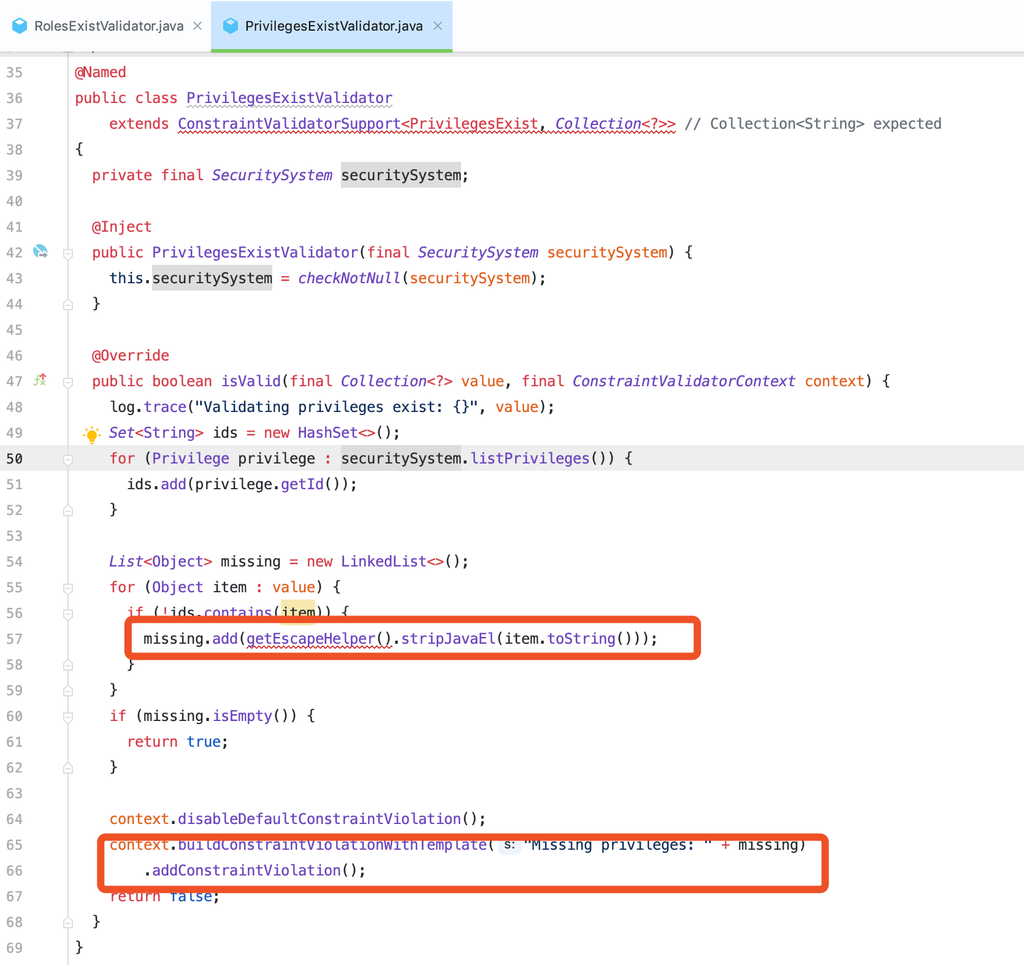
Task: Click addConstraintViolation on line 66
Action: [x=246, y=870]
